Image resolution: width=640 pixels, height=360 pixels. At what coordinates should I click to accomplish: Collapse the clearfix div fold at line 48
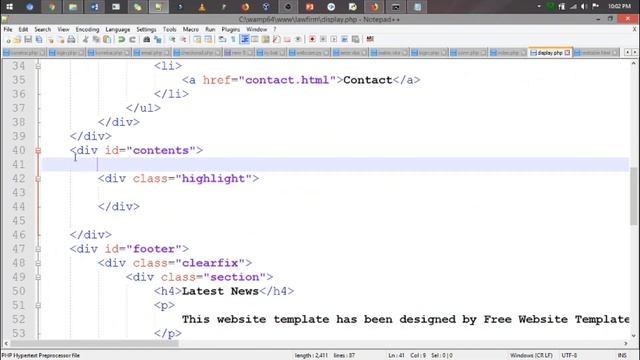click(x=38, y=263)
